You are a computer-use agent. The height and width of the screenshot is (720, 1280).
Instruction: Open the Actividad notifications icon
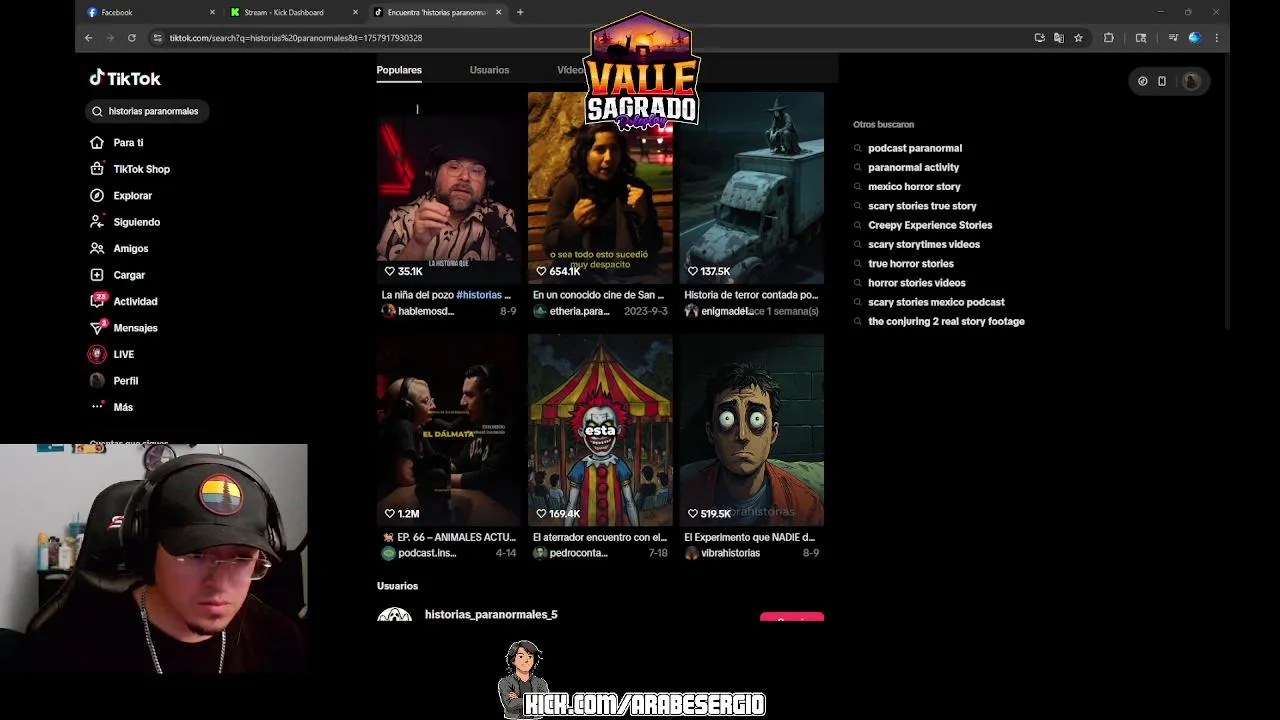tap(97, 301)
